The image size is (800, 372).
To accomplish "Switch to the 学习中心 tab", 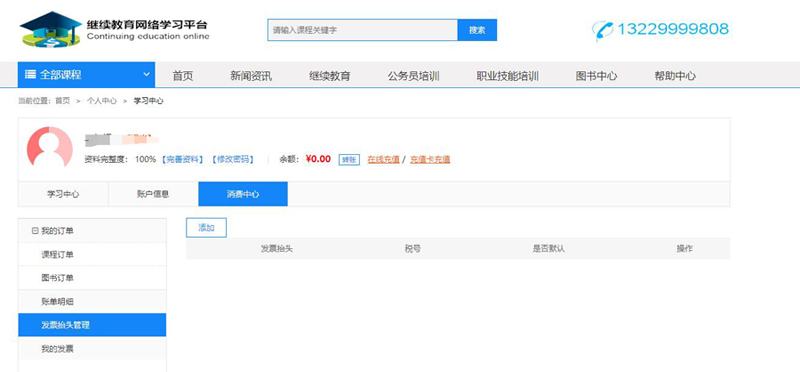I will tap(63, 194).
